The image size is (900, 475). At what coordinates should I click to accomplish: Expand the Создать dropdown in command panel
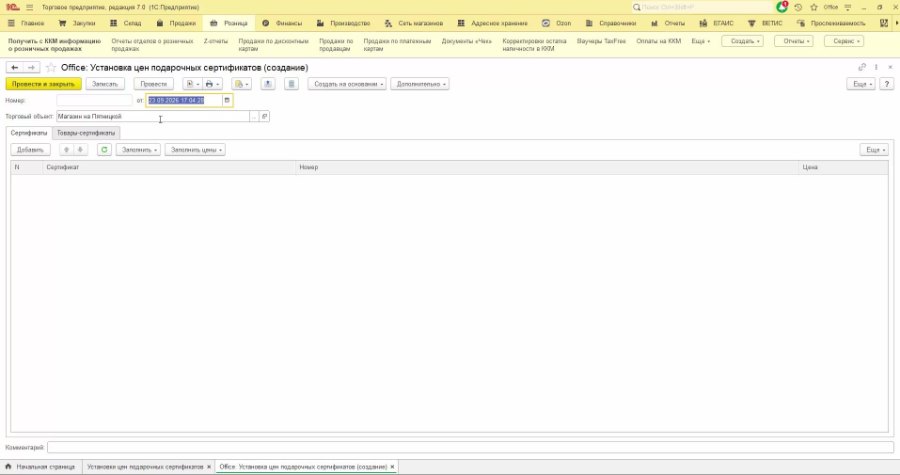[742, 41]
